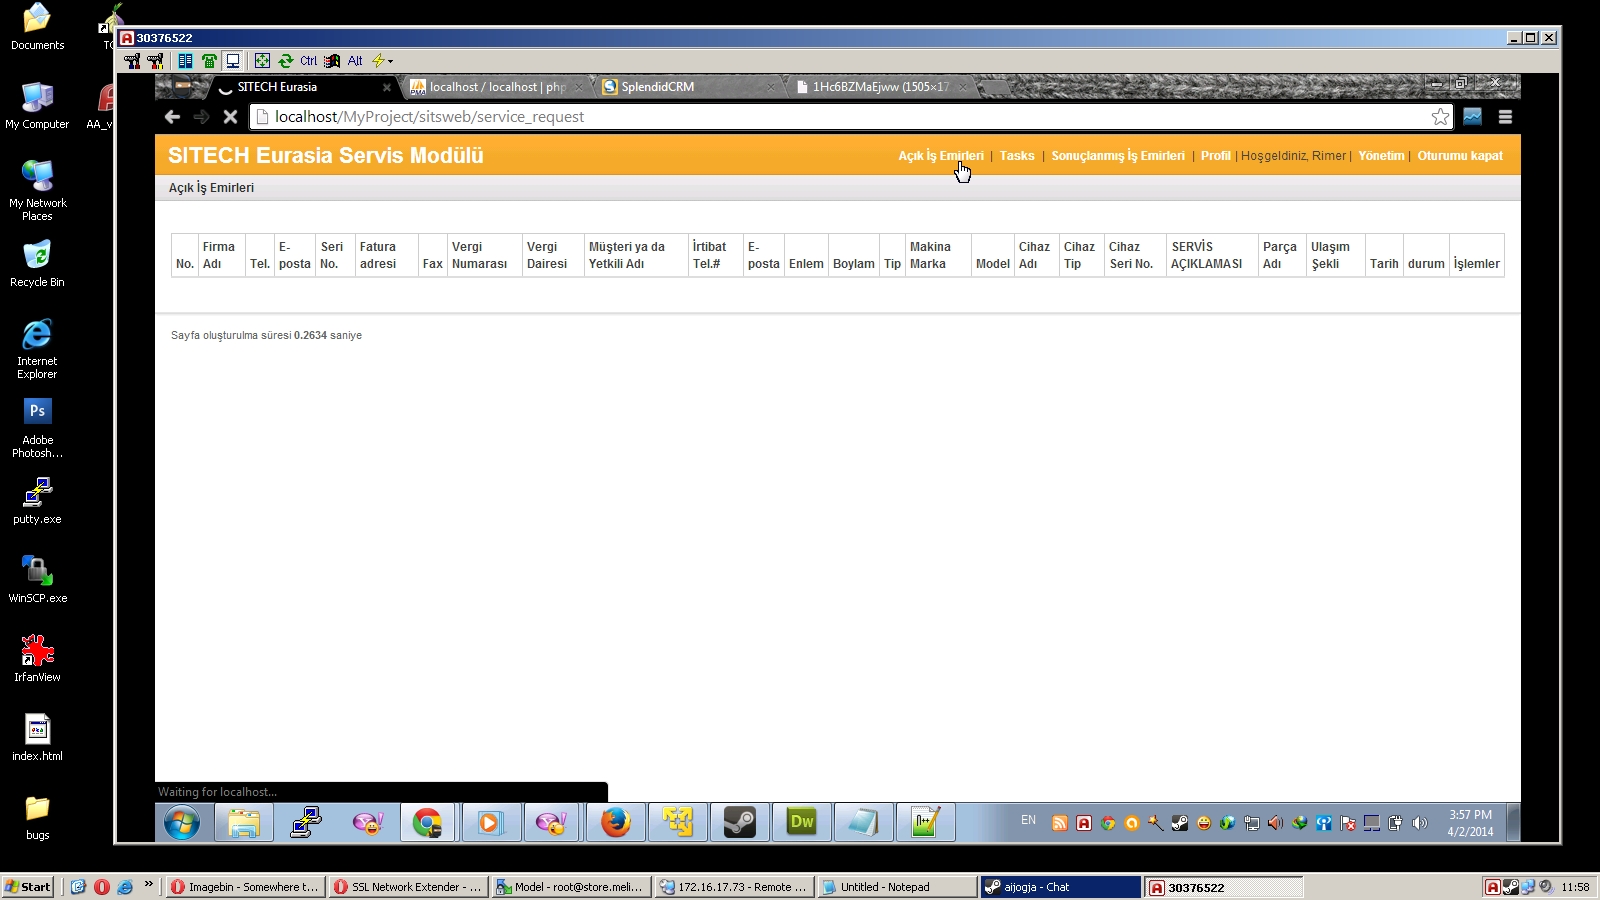Screen dimensions: 1600x900
Task: Open IrfanView desktop icon
Action: (37, 659)
